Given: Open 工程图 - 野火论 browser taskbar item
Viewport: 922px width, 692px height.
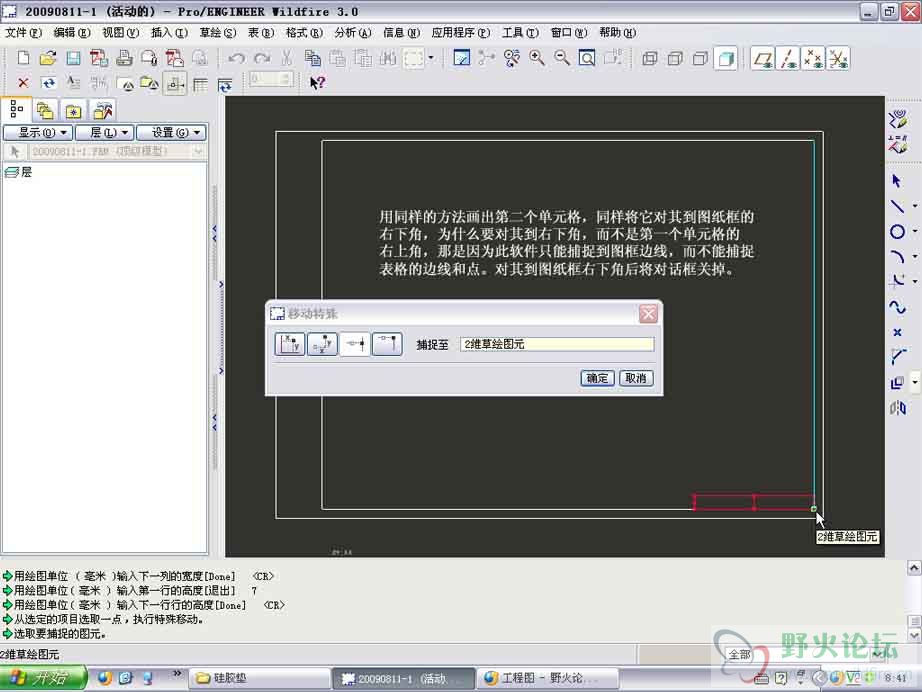Looking at the screenshot, I should tap(547, 678).
